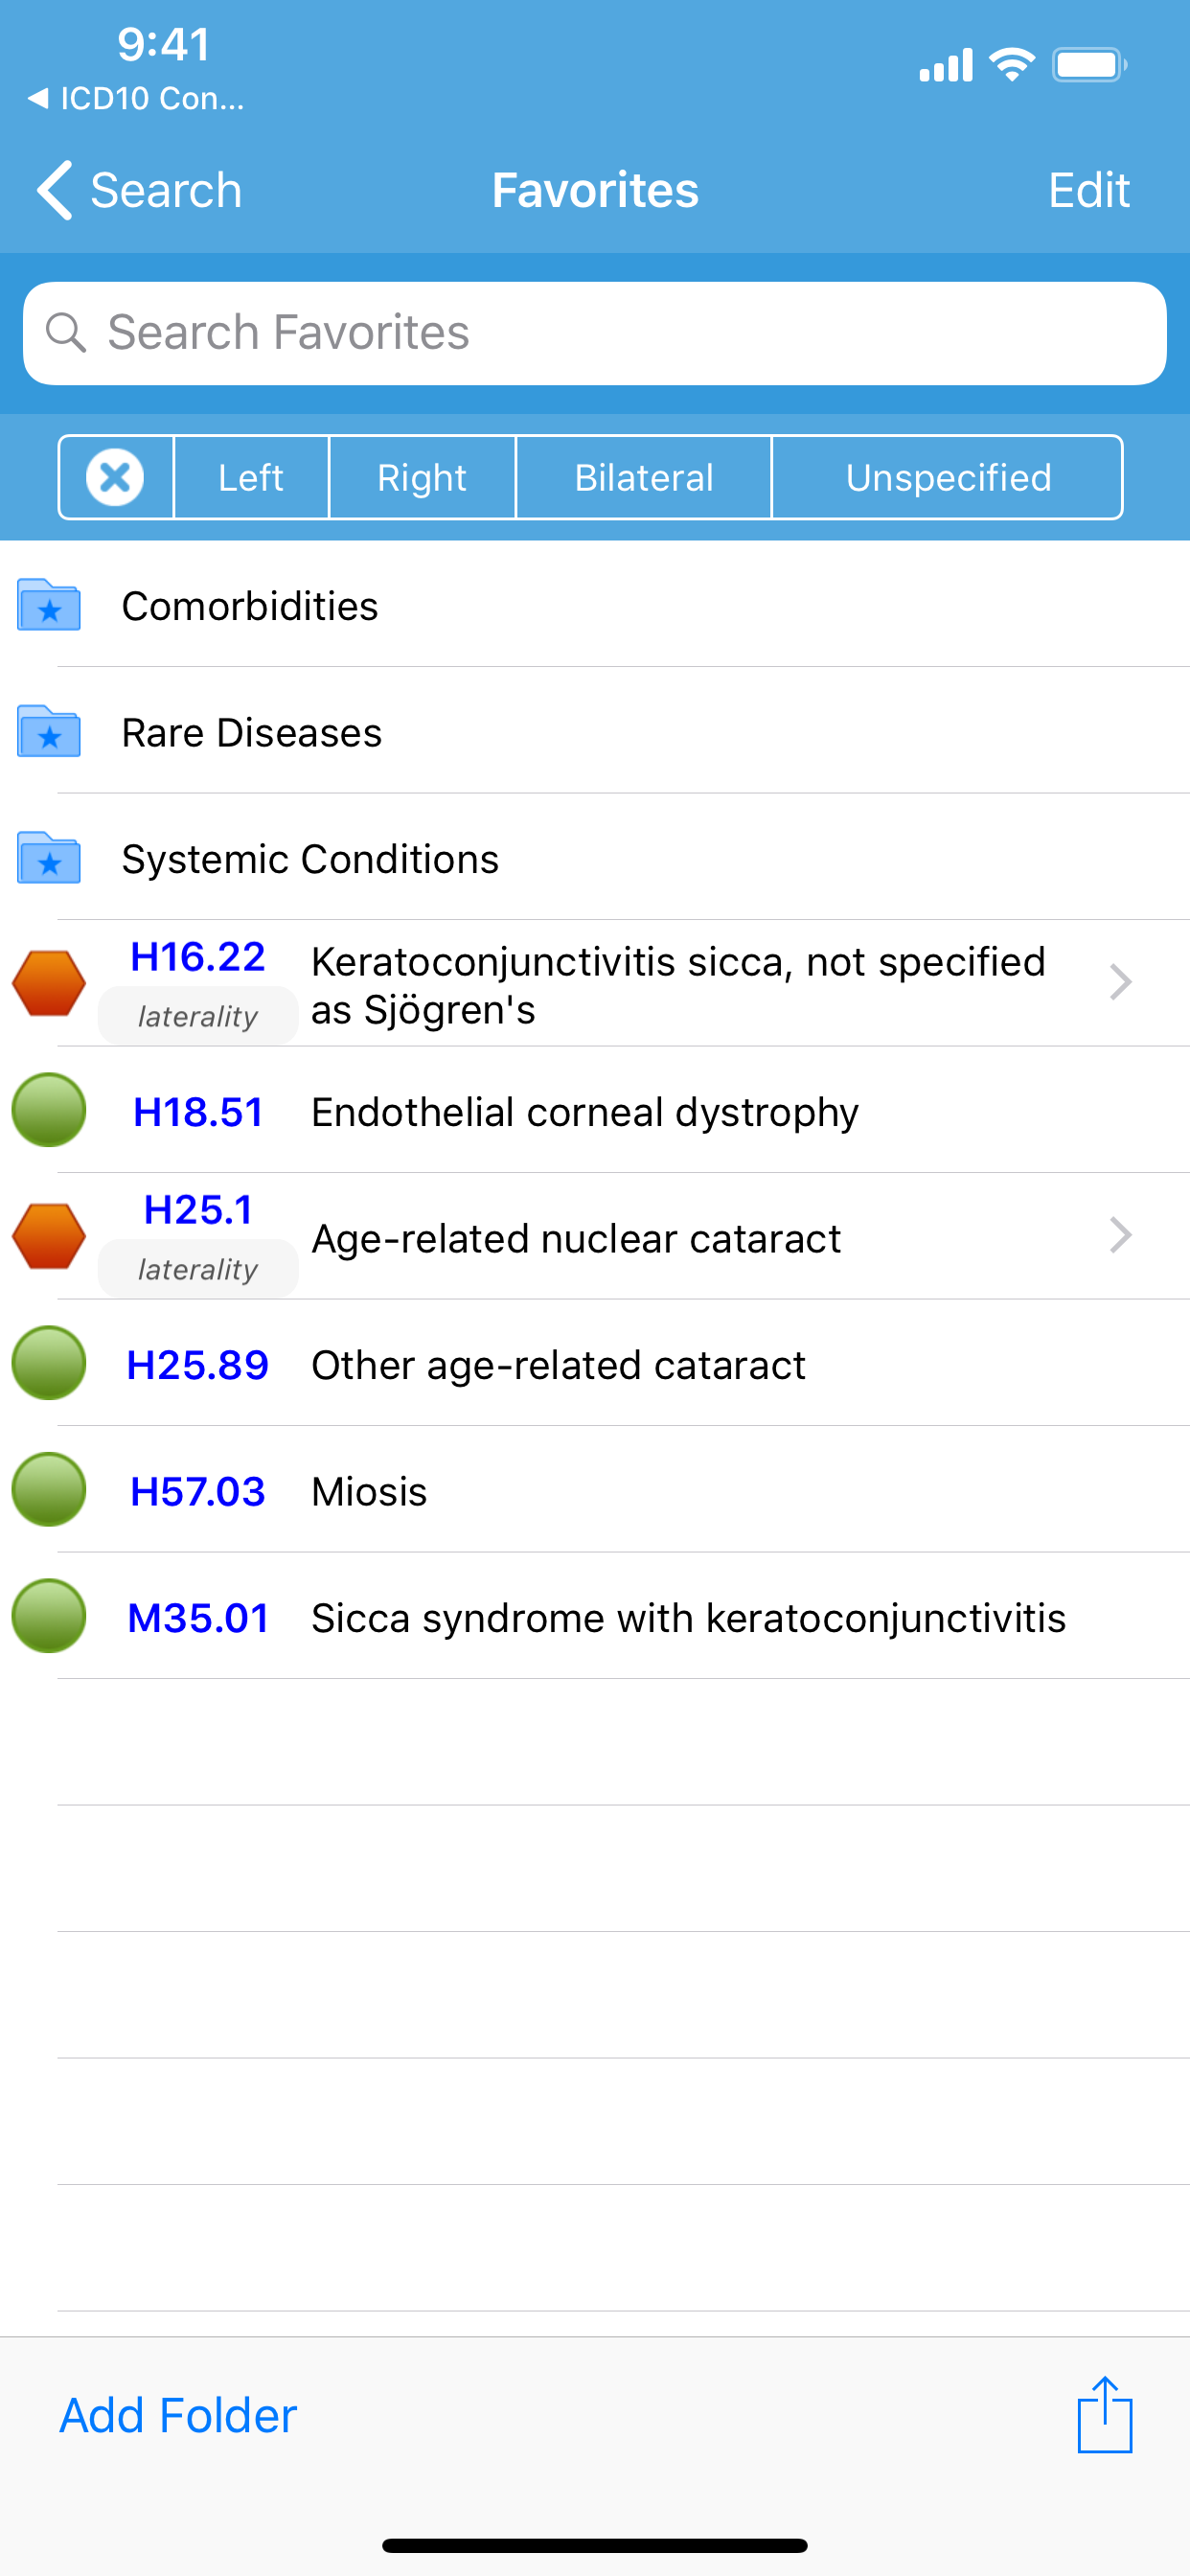1190x2576 pixels.
Task: Tap Add Folder link
Action: (178, 2415)
